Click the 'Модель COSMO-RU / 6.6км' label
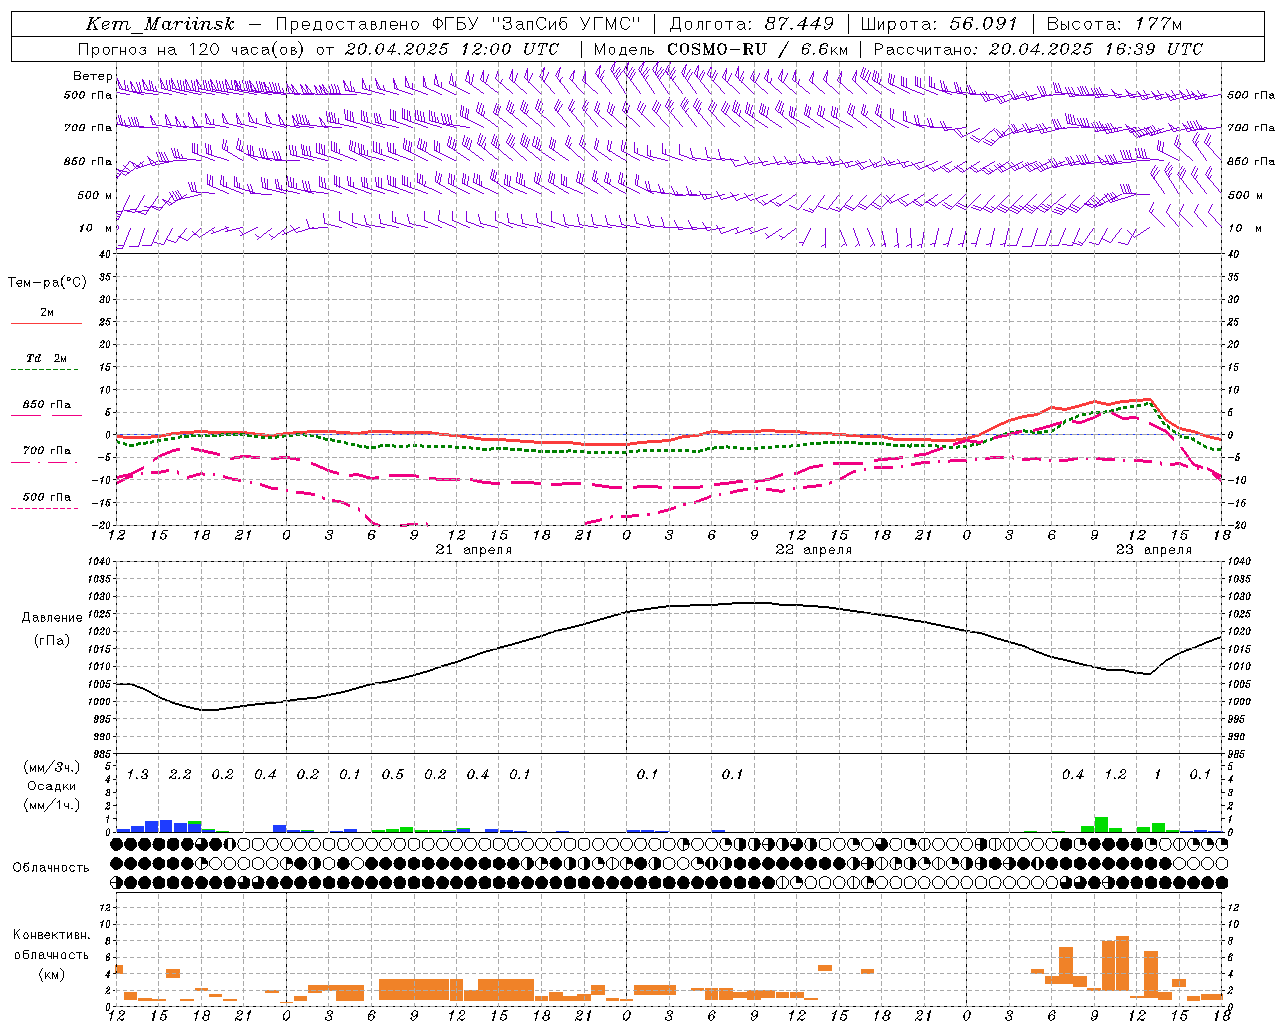Image resolution: width=1280 pixels, height=1024 pixels. point(720,49)
